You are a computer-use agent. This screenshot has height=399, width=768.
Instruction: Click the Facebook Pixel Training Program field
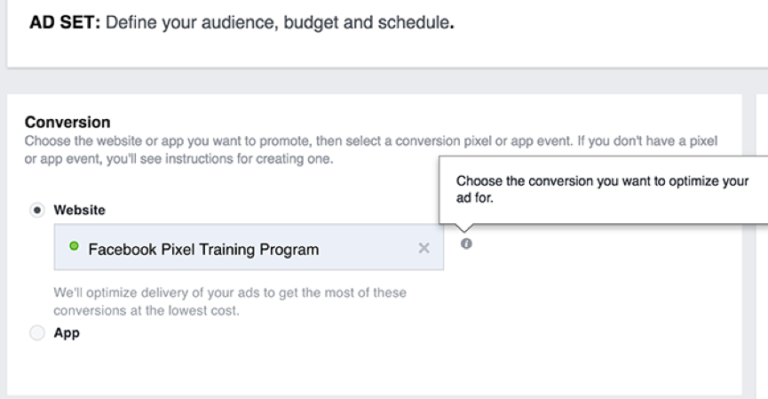(249, 247)
